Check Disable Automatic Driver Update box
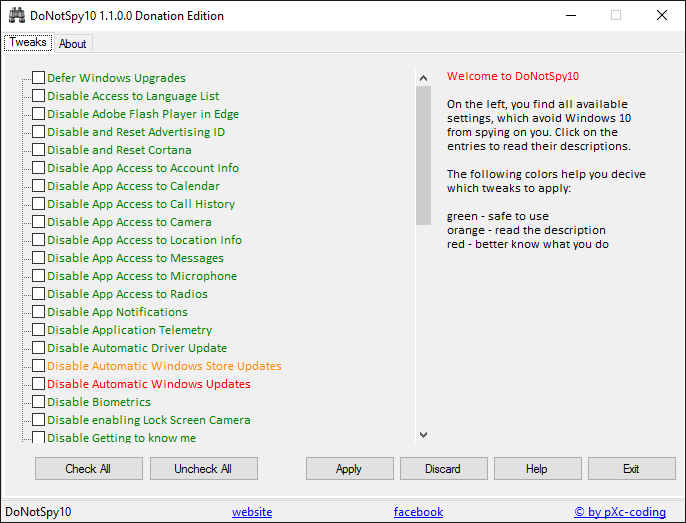Image resolution: width=686 pixels, height=523 pixels. [x=38, y=347]
